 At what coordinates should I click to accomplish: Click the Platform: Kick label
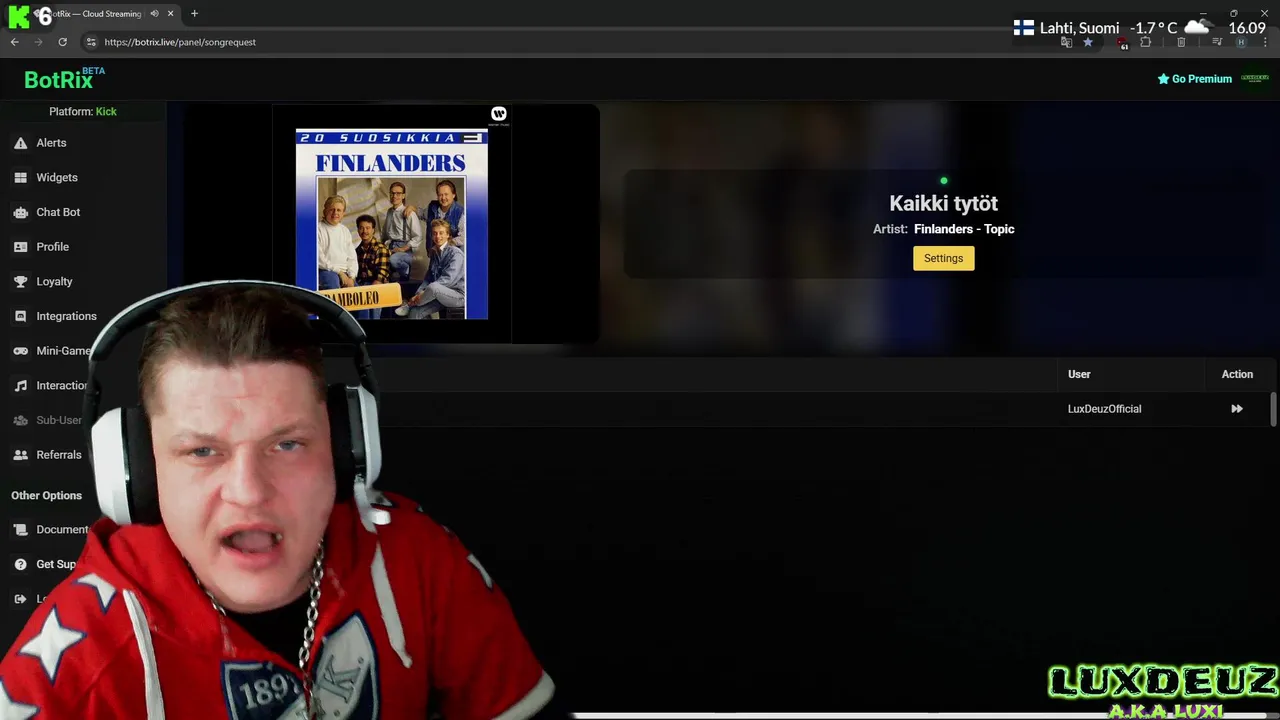83,111
